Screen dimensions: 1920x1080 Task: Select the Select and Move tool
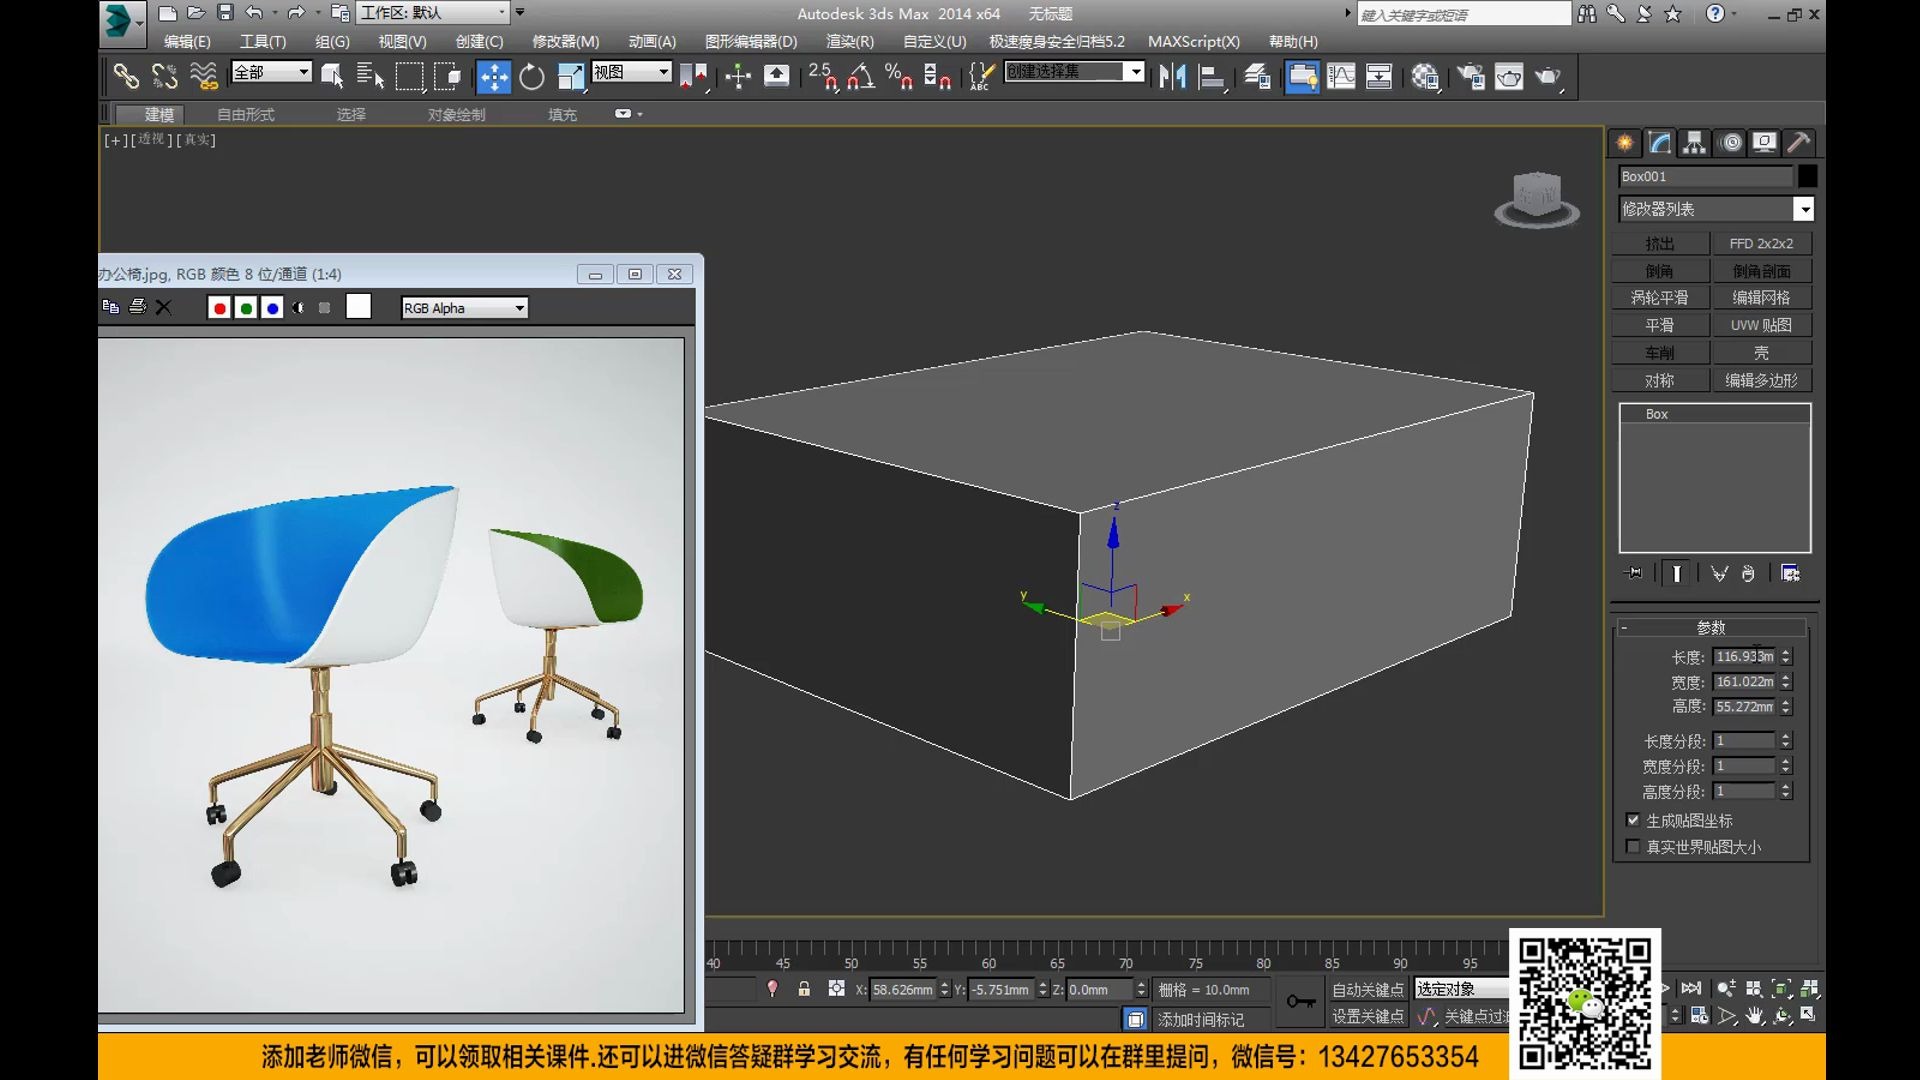(x=493, y=76)
